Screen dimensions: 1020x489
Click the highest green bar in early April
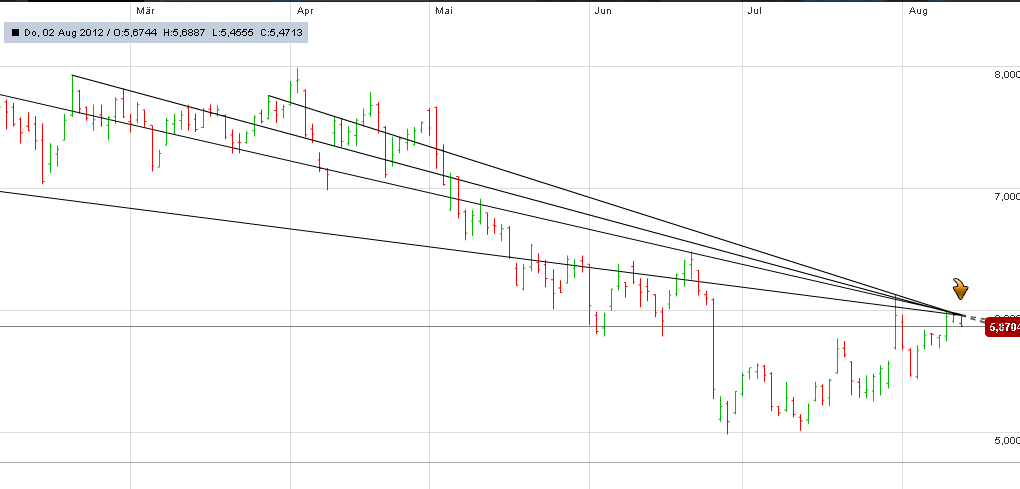(298, 83)
